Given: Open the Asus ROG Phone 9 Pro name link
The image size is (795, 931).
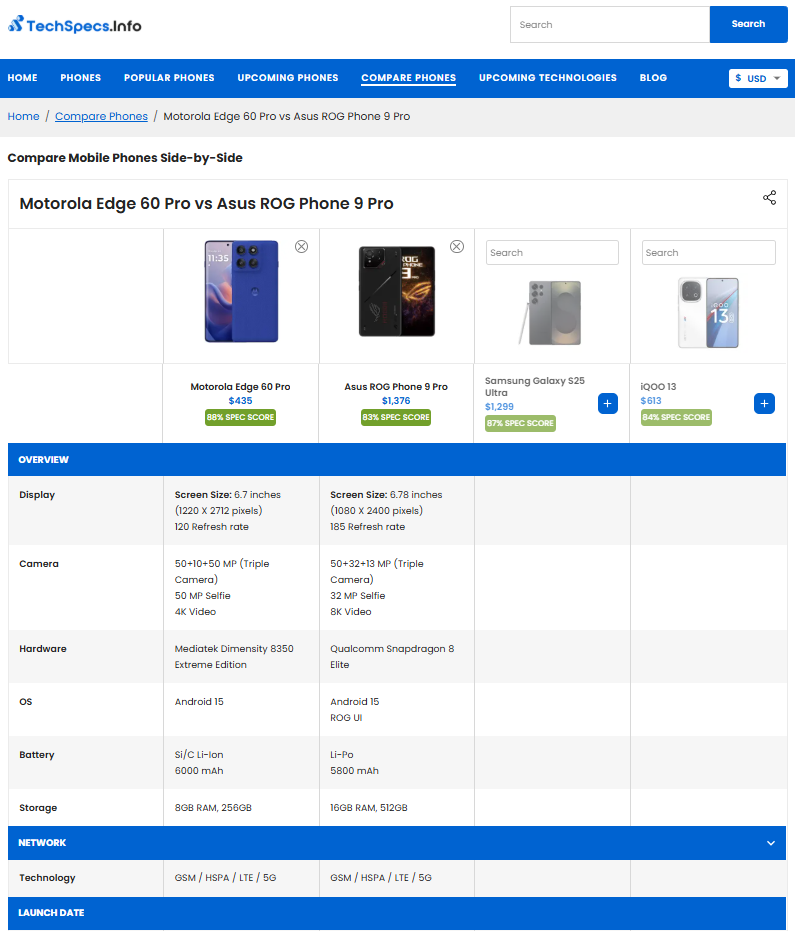Looking at the screenshot, I should [x=396, y=387].
